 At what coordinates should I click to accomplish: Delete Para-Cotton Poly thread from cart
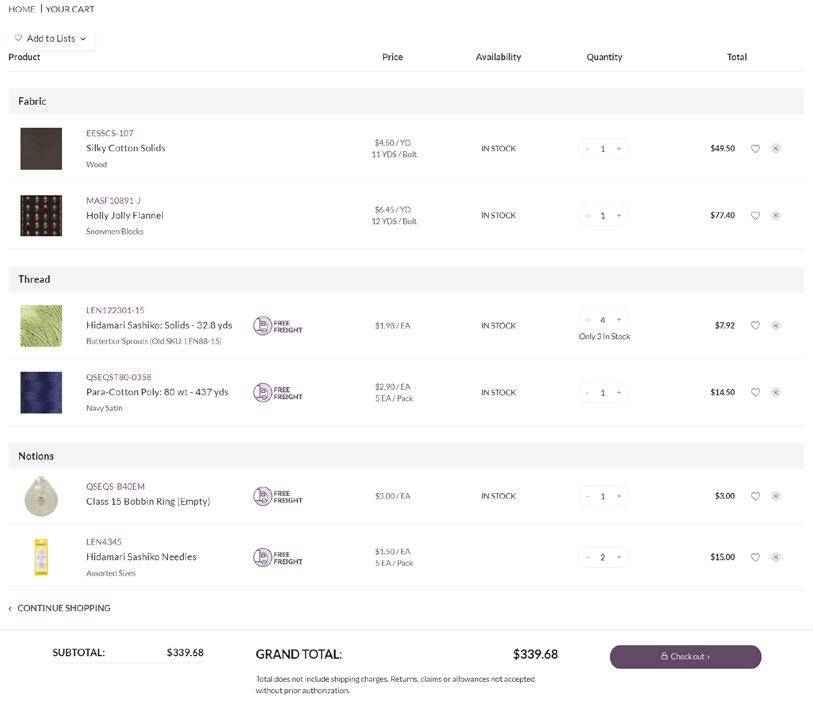click(776, 393)
